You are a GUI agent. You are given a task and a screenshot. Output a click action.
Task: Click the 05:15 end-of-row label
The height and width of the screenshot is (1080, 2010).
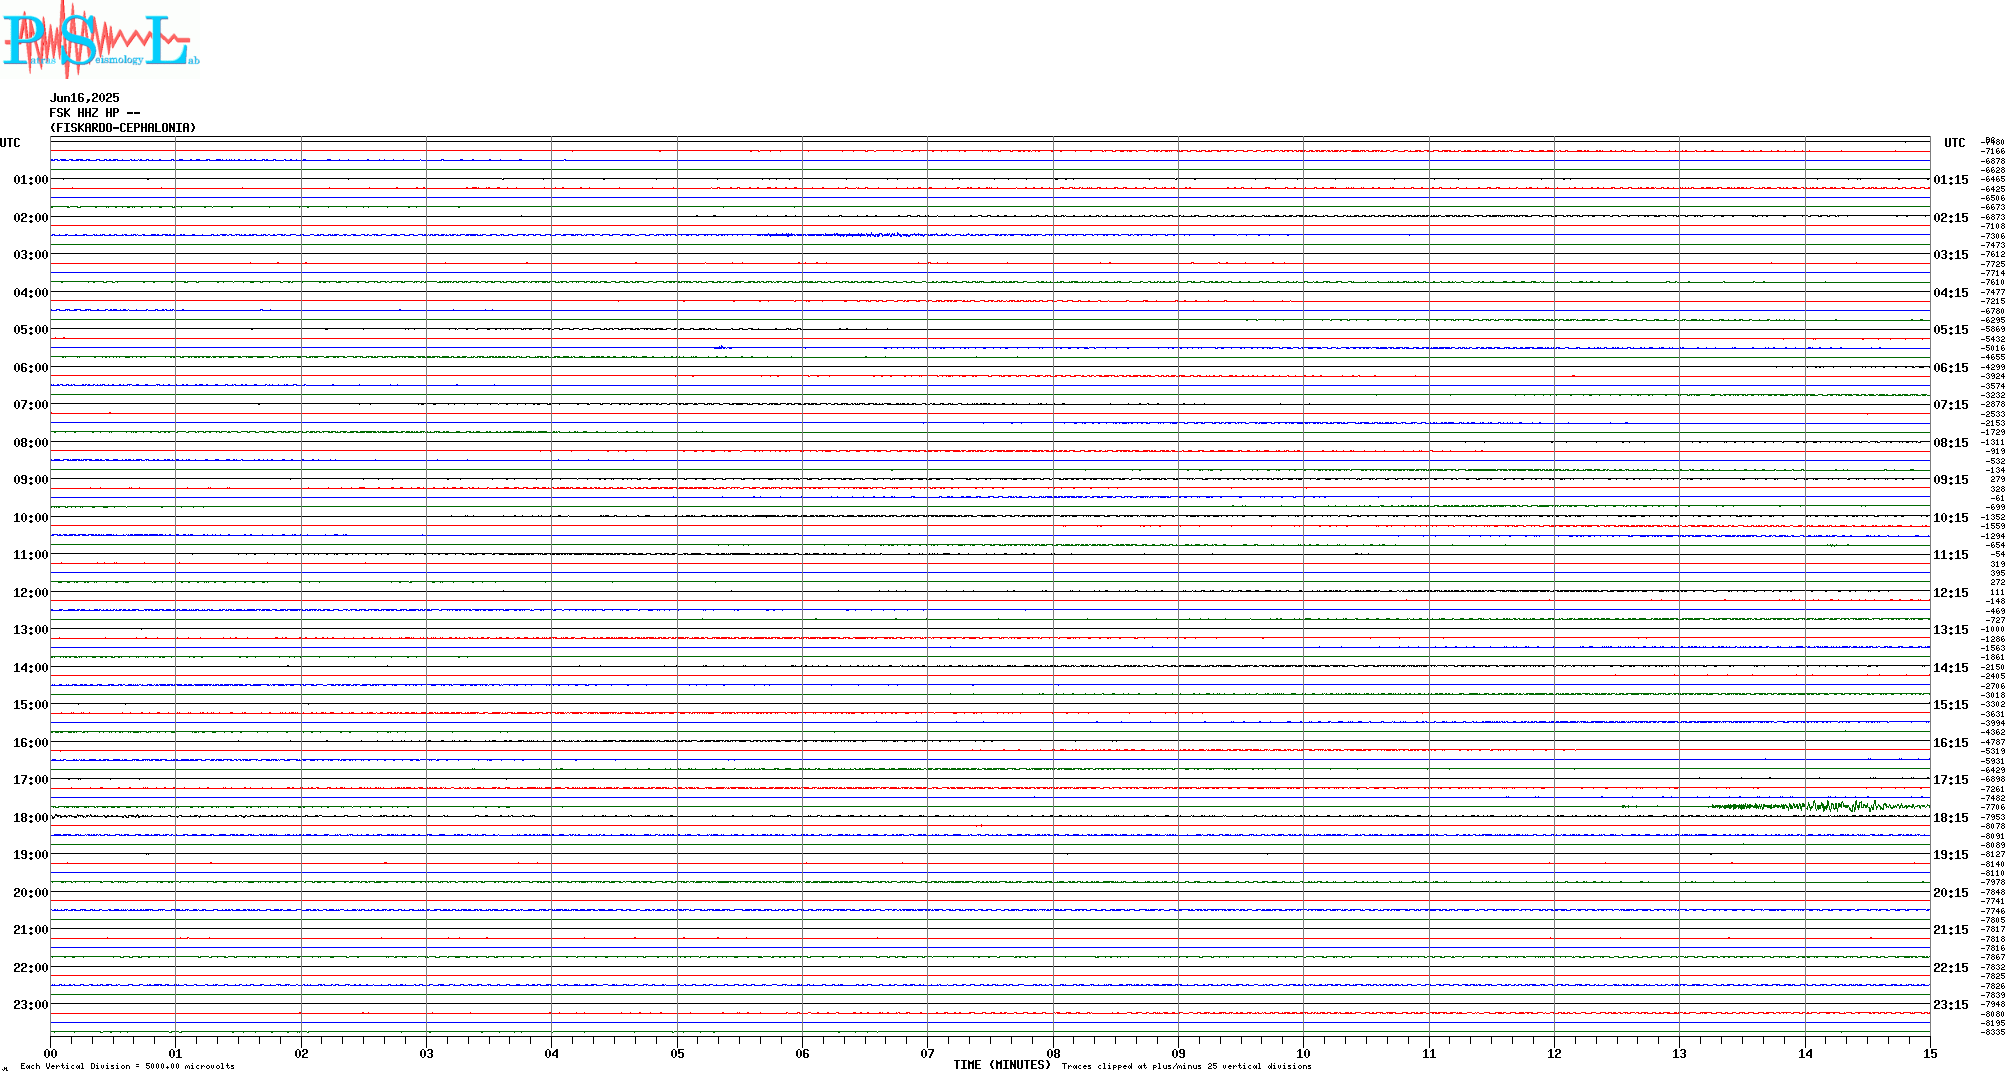pos(1951,330)
